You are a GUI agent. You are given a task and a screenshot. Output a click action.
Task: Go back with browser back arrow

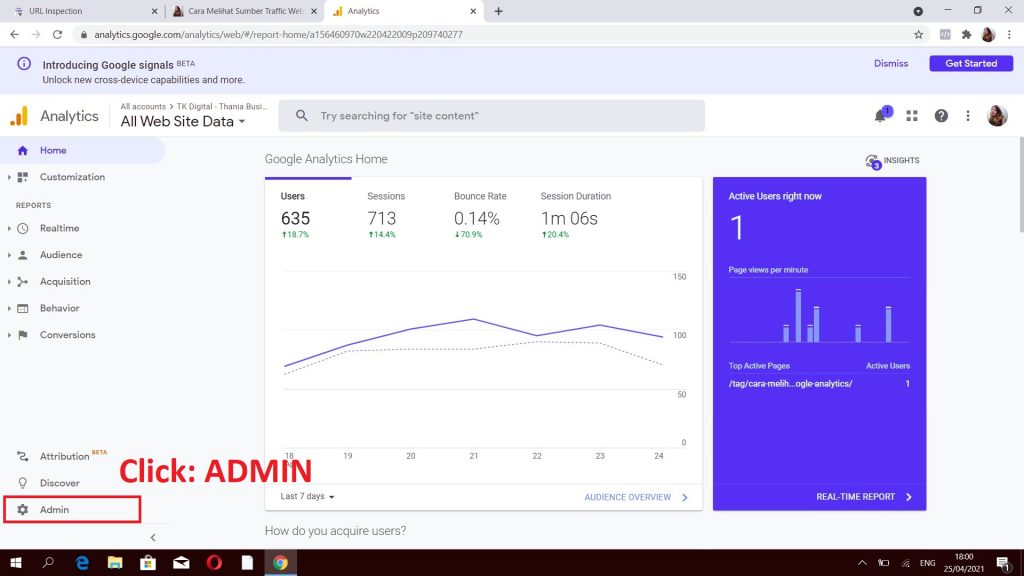[x=14, y=35]
